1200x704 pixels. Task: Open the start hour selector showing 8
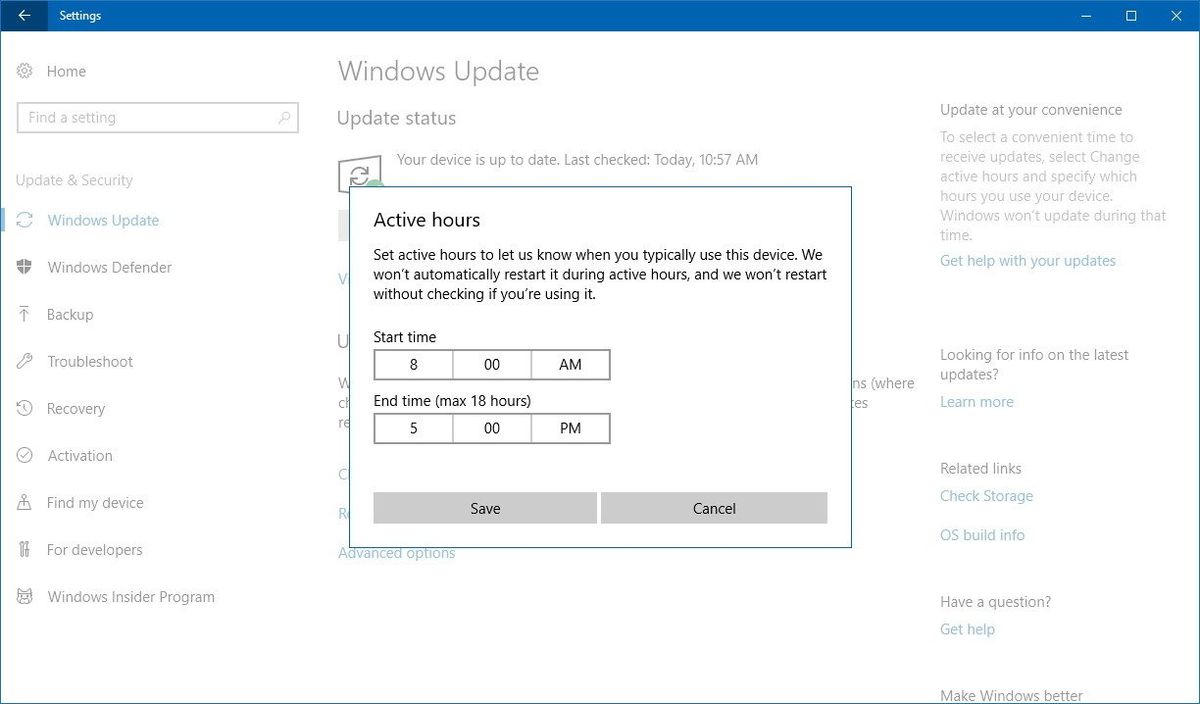[x=413, y=364]
